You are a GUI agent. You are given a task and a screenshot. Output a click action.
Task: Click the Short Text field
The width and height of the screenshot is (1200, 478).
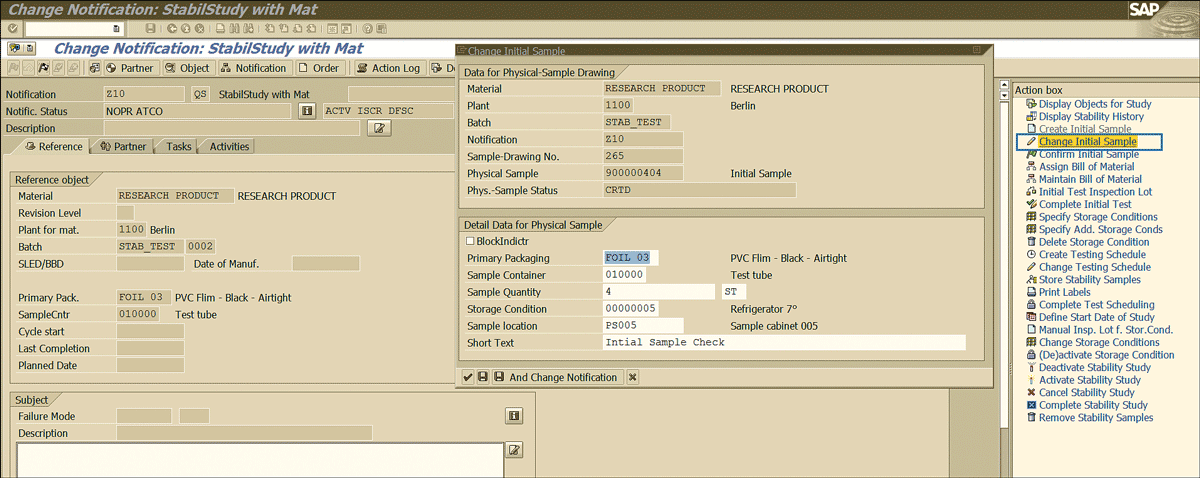(x=784, y=343)
